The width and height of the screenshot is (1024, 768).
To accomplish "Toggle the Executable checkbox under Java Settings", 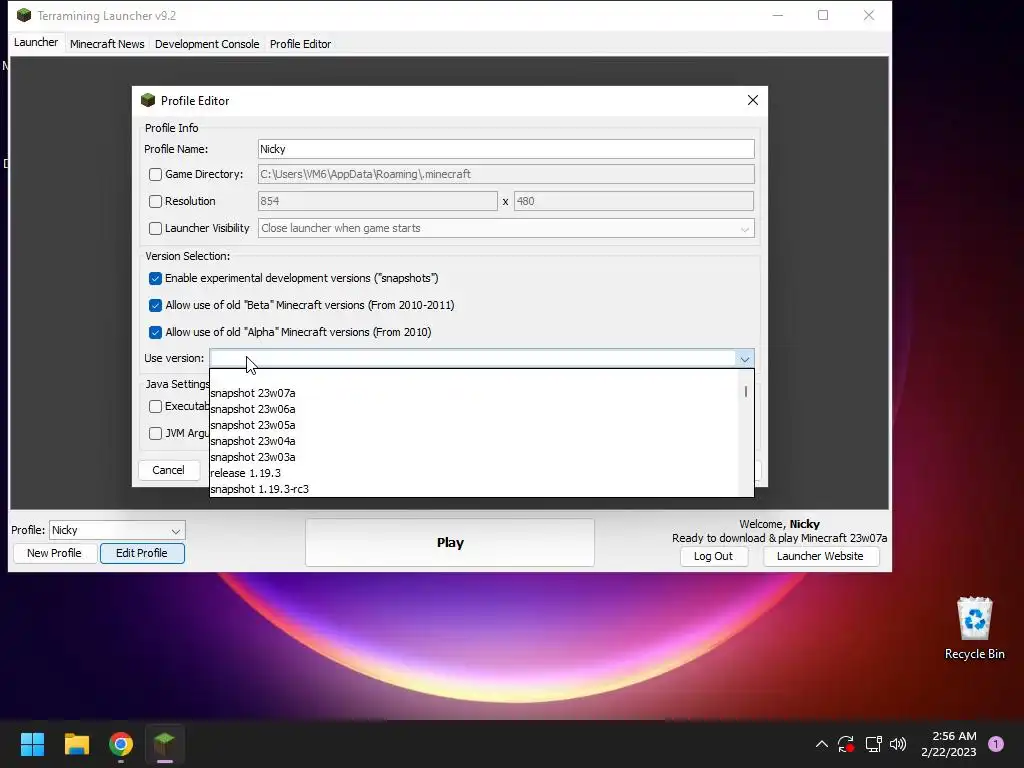I will (x=155, y=406).
